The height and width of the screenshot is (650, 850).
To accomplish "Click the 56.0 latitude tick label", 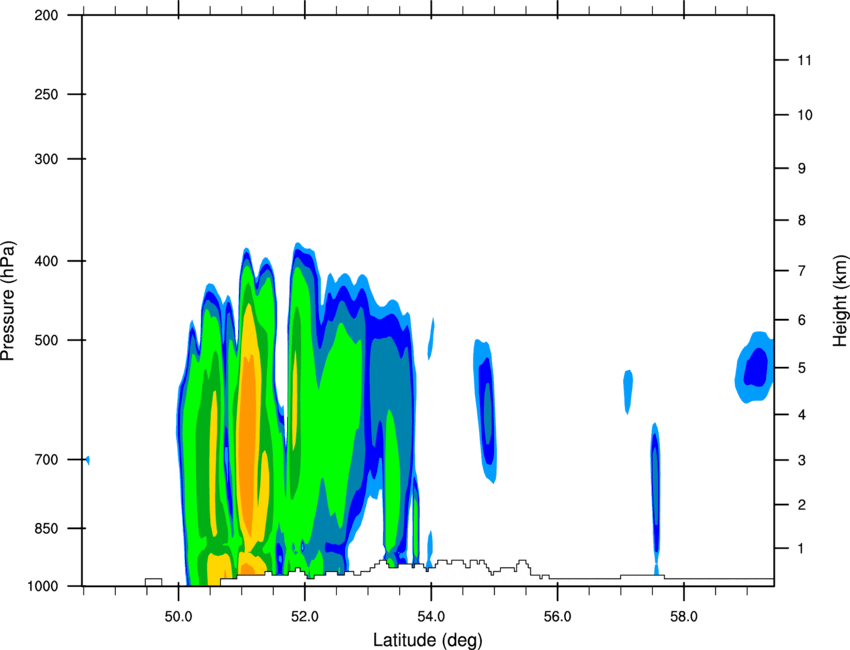I will (x=558, y=617).
